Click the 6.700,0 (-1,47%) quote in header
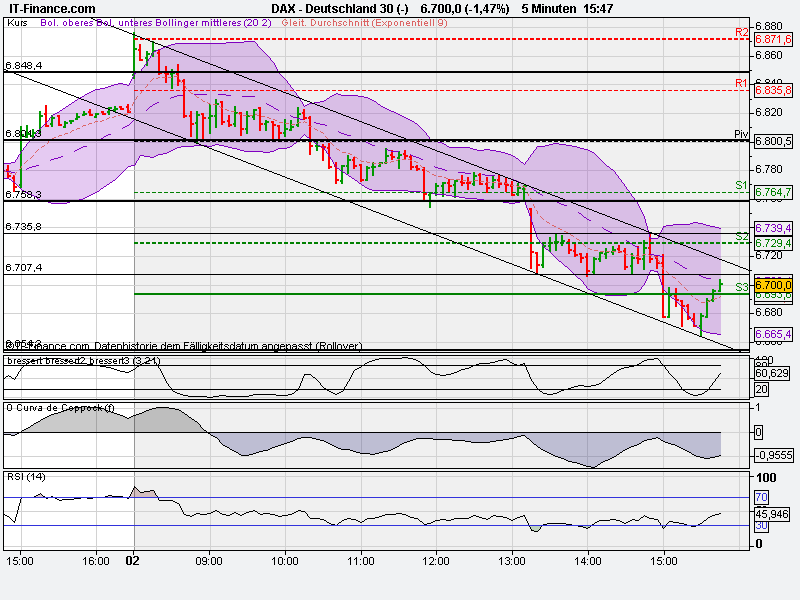Viewport: 800px width, 600px height. (465, 9)
